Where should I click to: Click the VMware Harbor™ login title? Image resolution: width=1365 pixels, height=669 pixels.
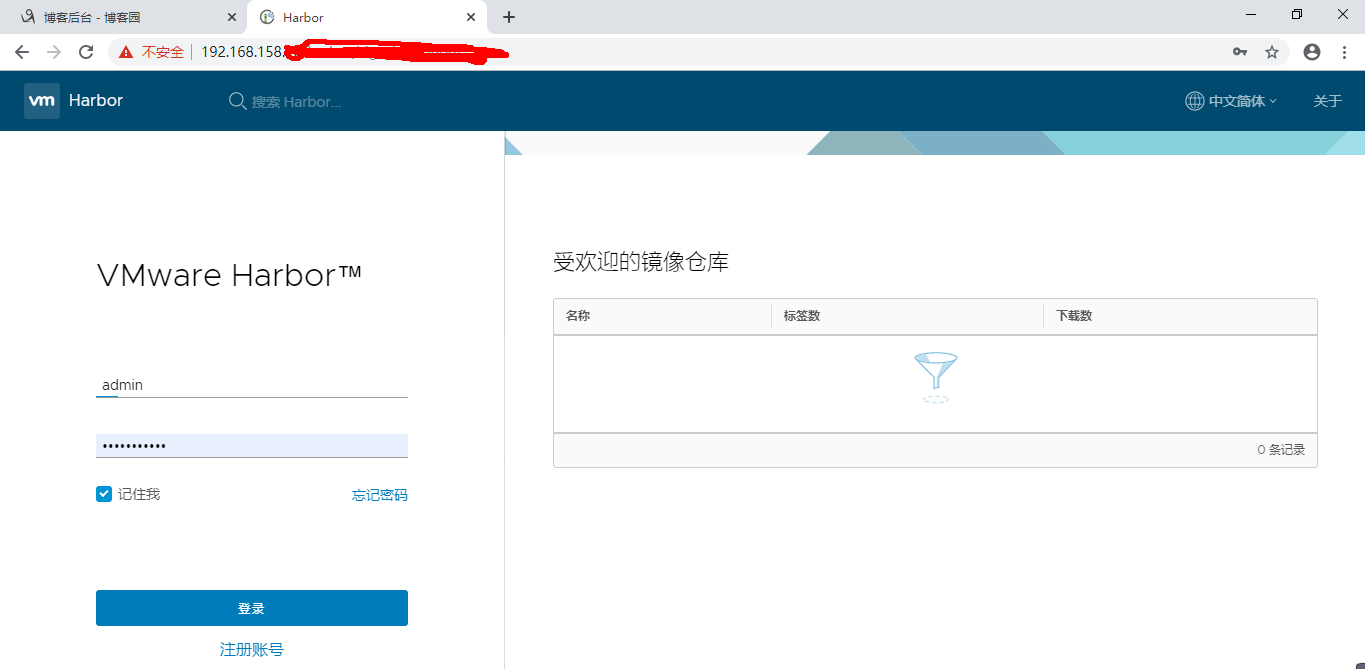(x=230, y=275)
